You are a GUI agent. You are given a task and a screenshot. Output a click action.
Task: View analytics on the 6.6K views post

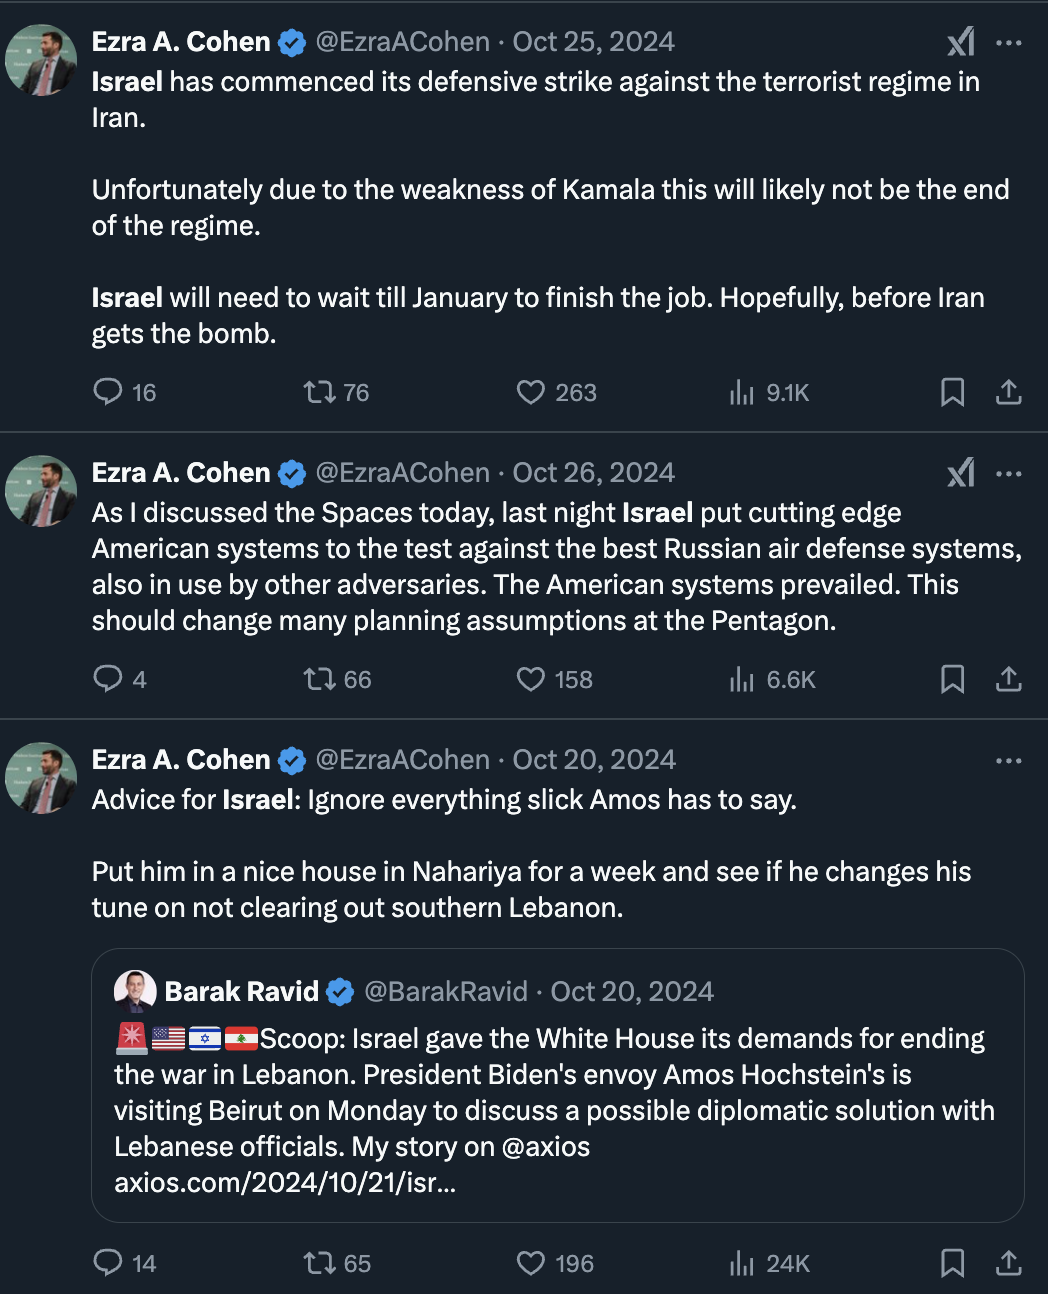point(742,680)
